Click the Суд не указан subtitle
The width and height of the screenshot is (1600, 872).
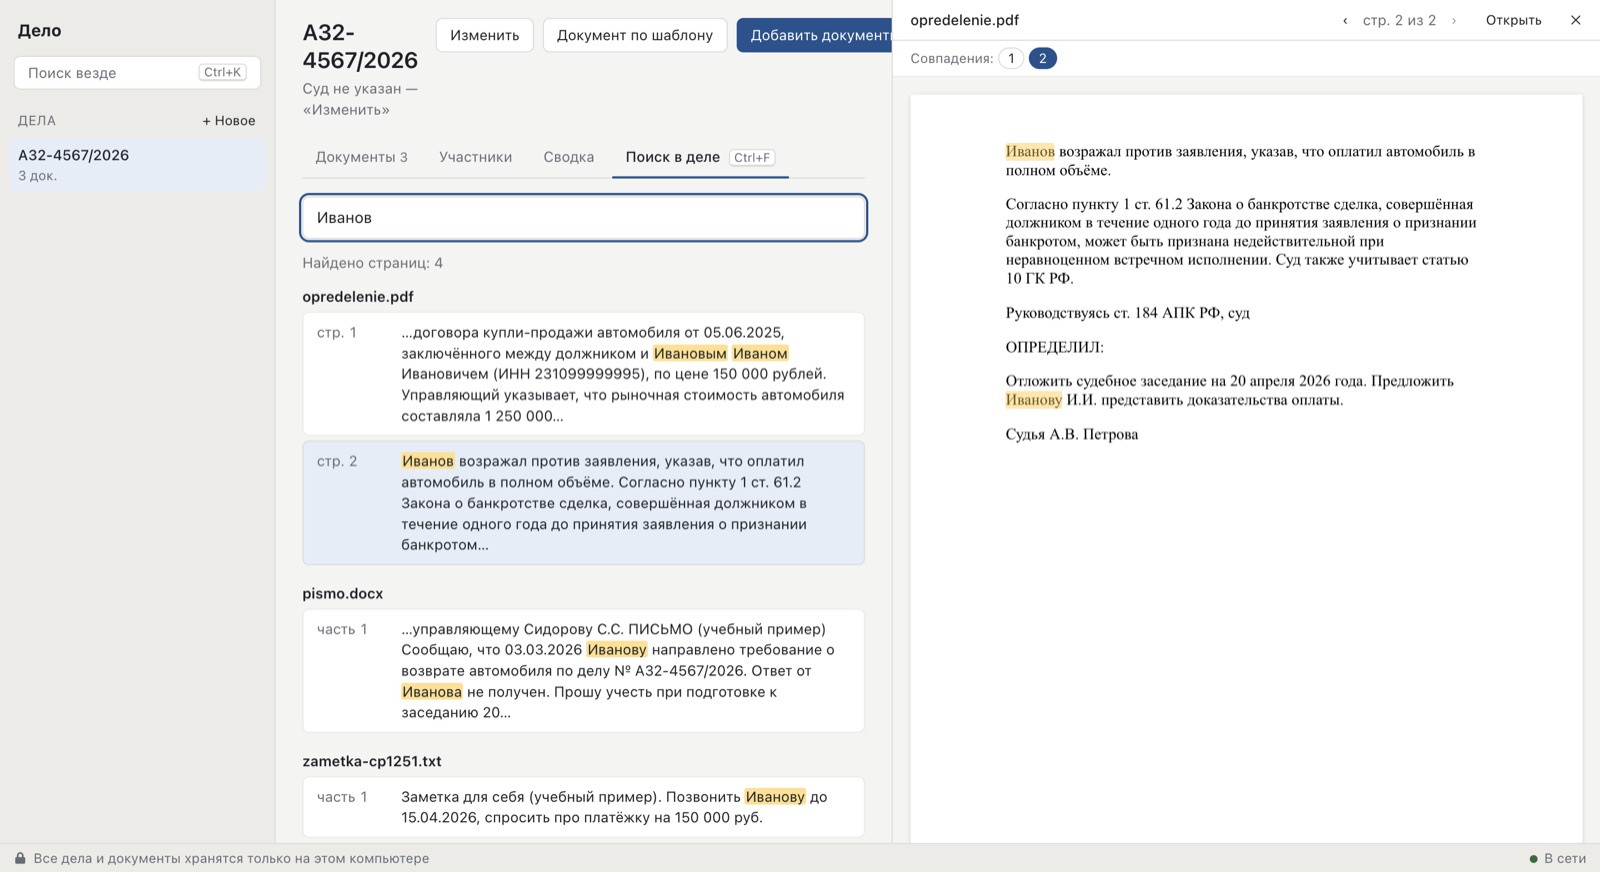pos(360,99)
